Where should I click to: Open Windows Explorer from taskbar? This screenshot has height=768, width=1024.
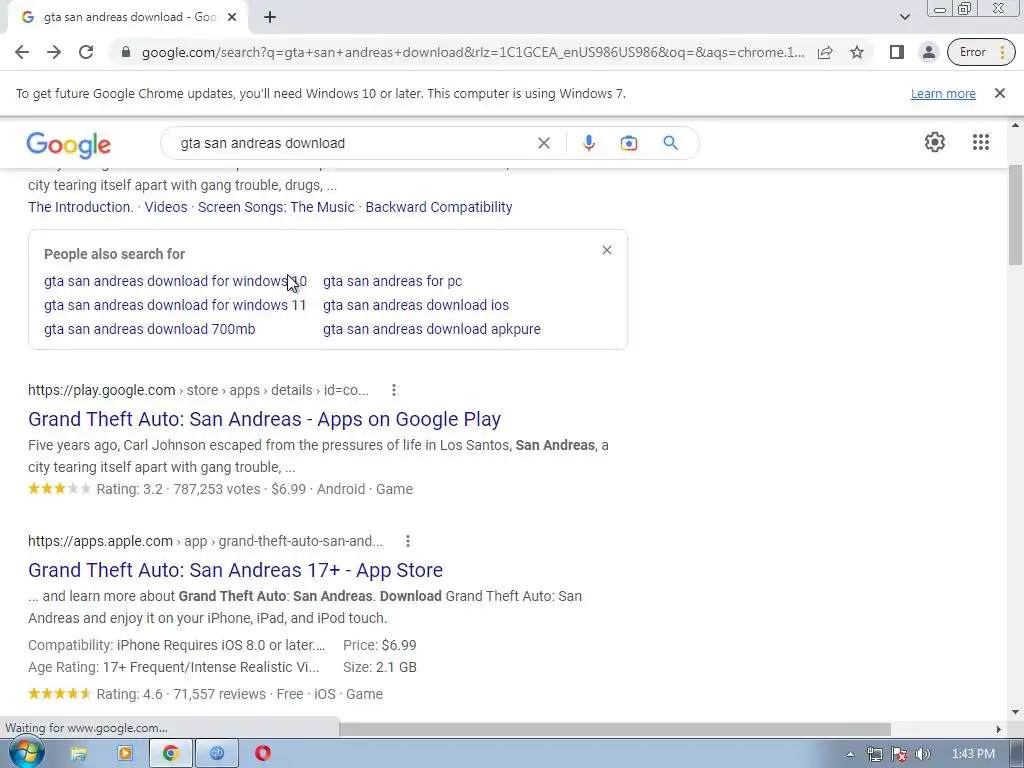tap(78, 754)
